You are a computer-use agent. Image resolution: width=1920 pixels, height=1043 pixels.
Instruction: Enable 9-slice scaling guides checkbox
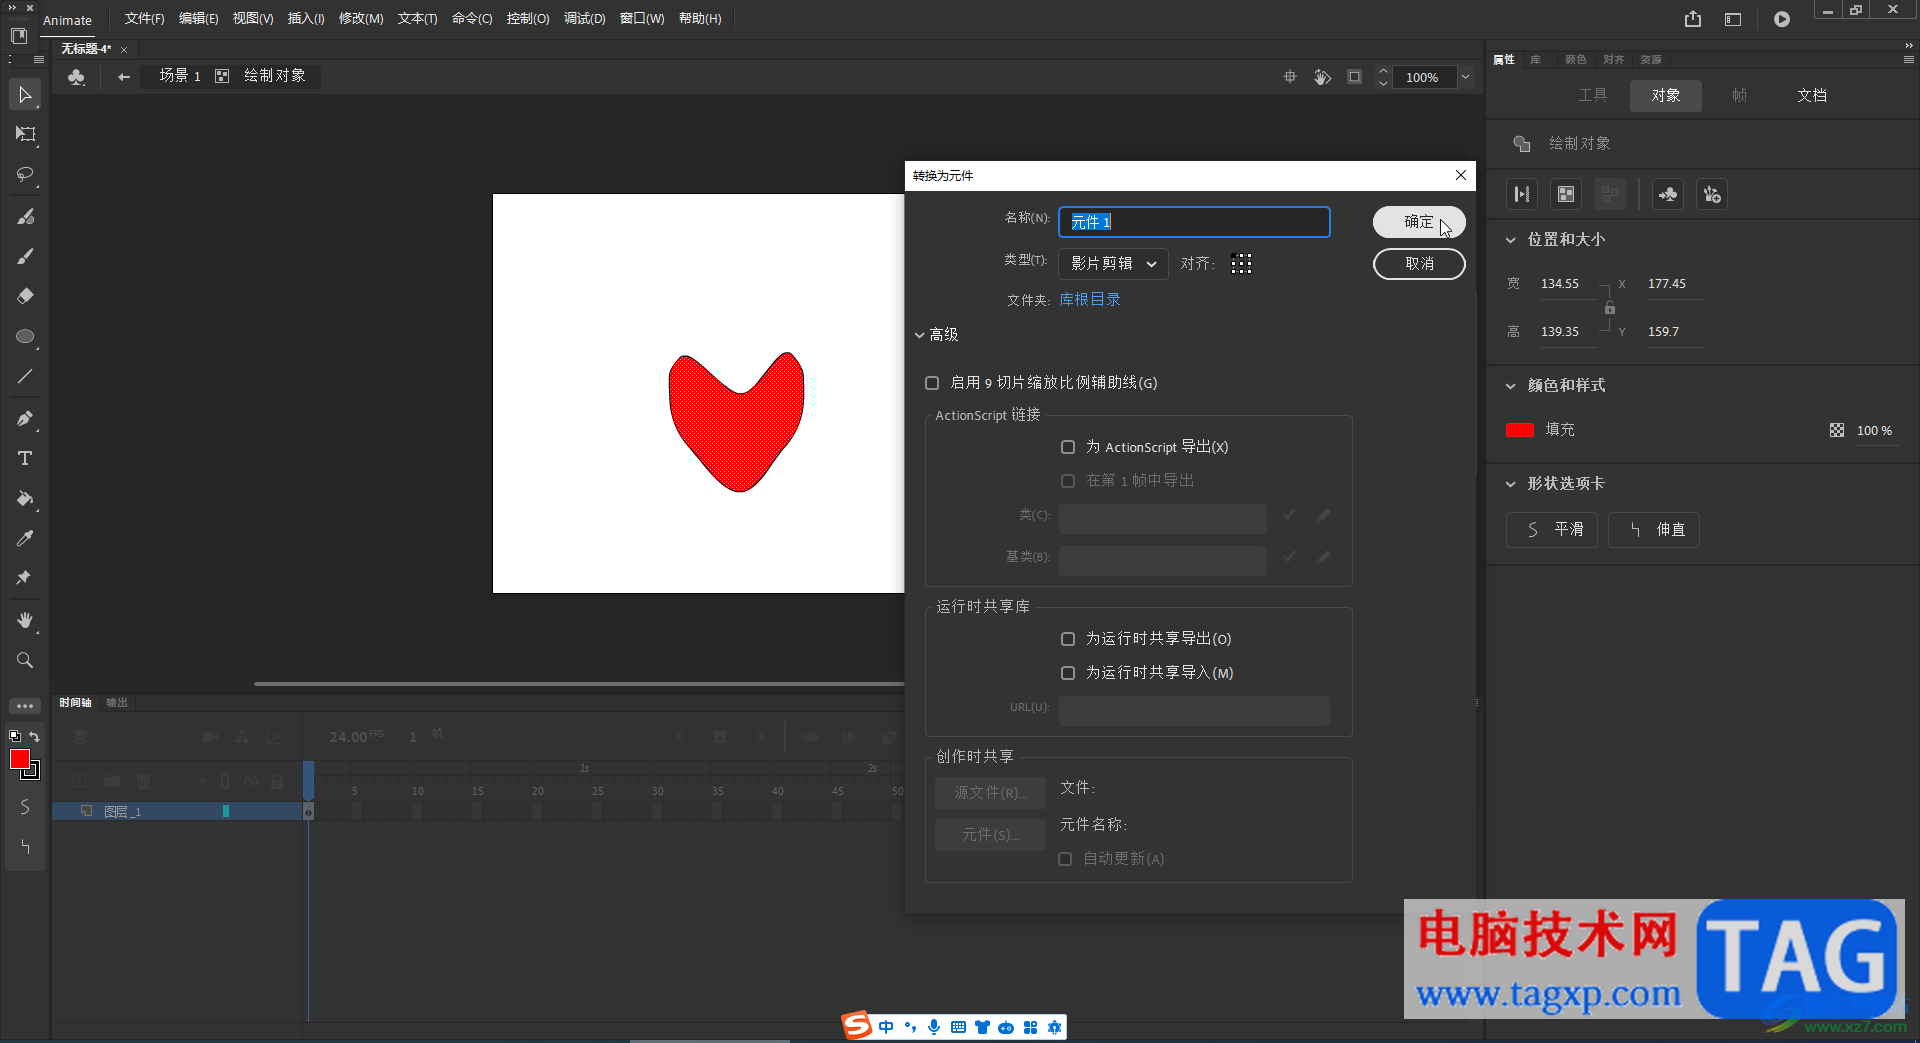point(932,383)
